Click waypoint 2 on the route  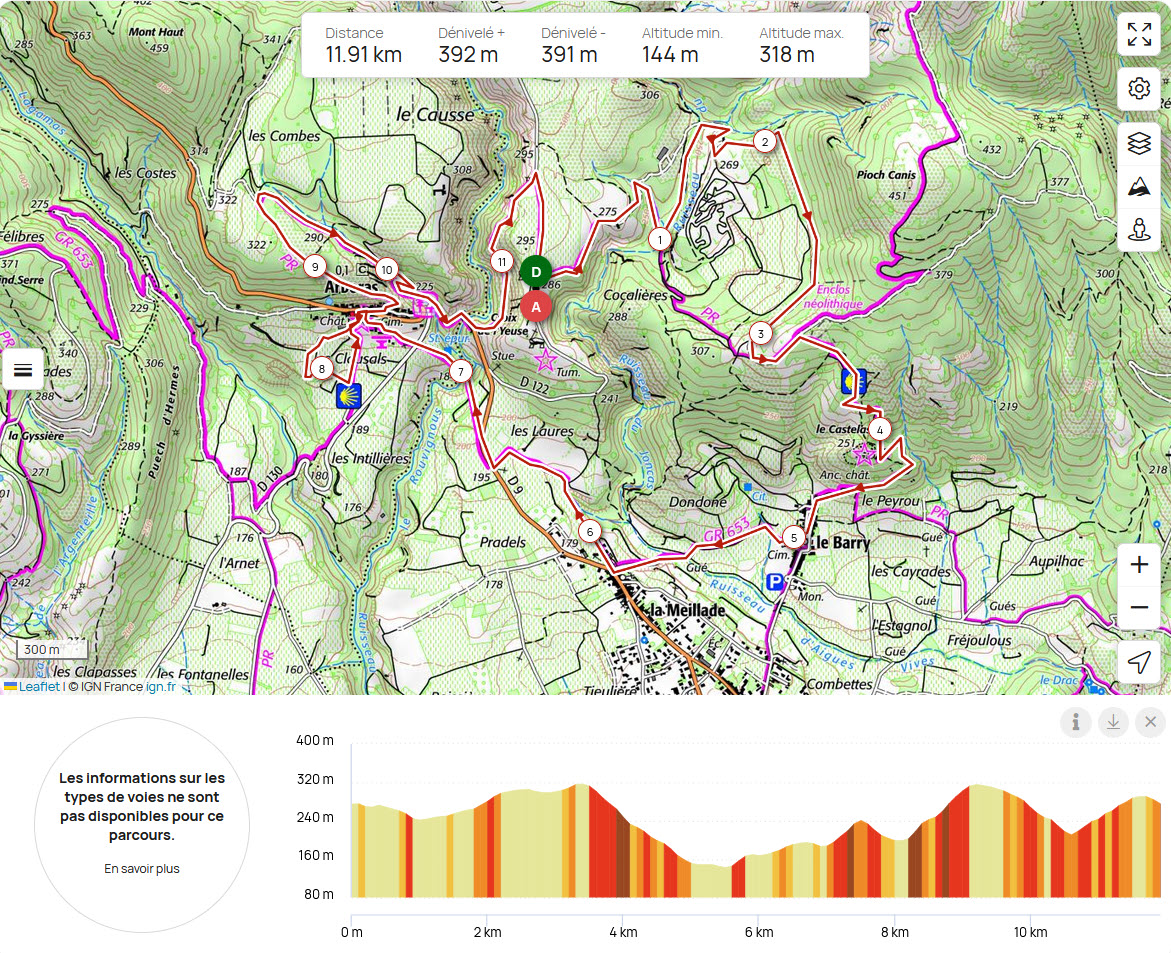pos(765,141)
